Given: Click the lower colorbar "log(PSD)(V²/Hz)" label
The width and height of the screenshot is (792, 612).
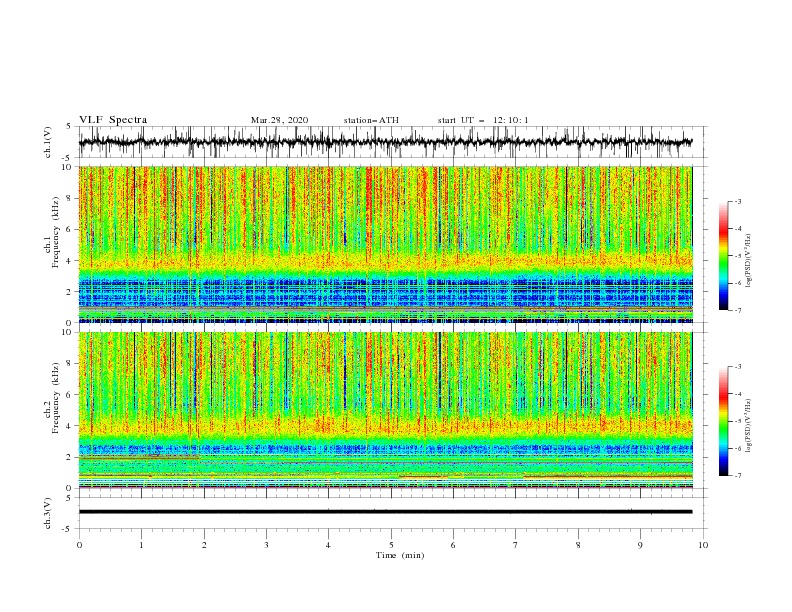Looking at the screenshot, I should (x=749, y=426).
